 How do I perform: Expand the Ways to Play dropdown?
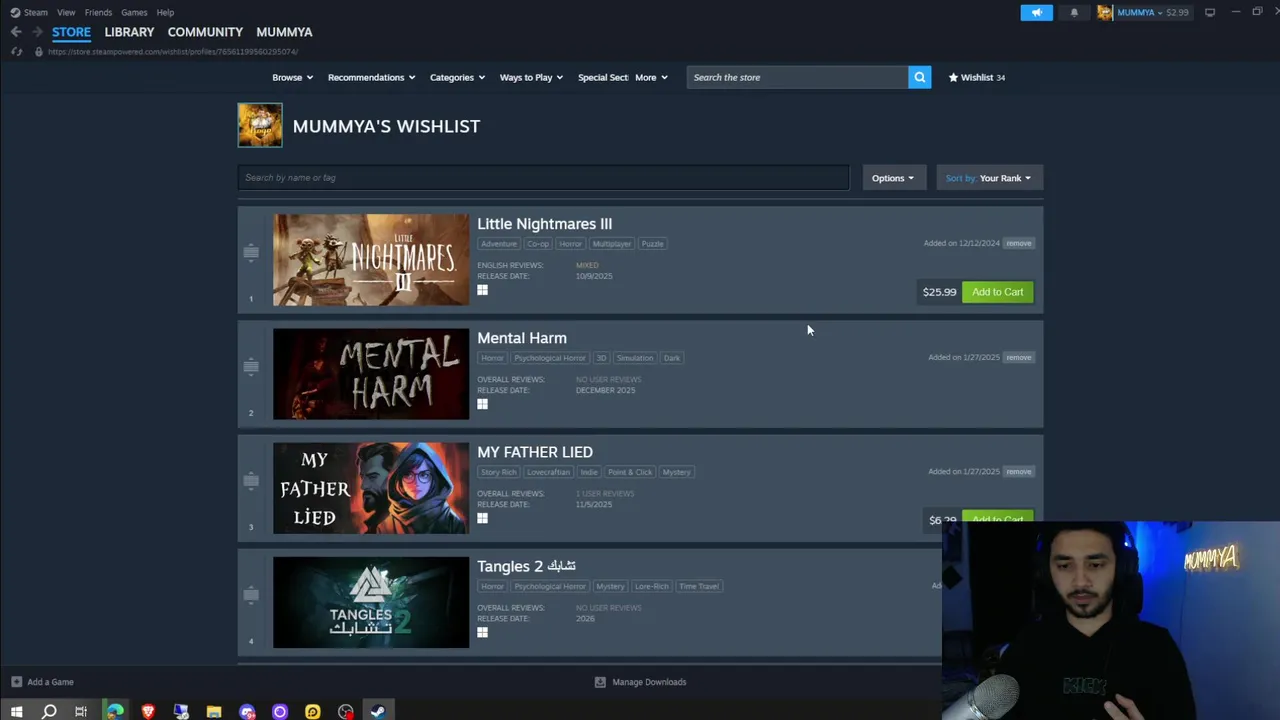pyautogui.click(x=531, y=77)
